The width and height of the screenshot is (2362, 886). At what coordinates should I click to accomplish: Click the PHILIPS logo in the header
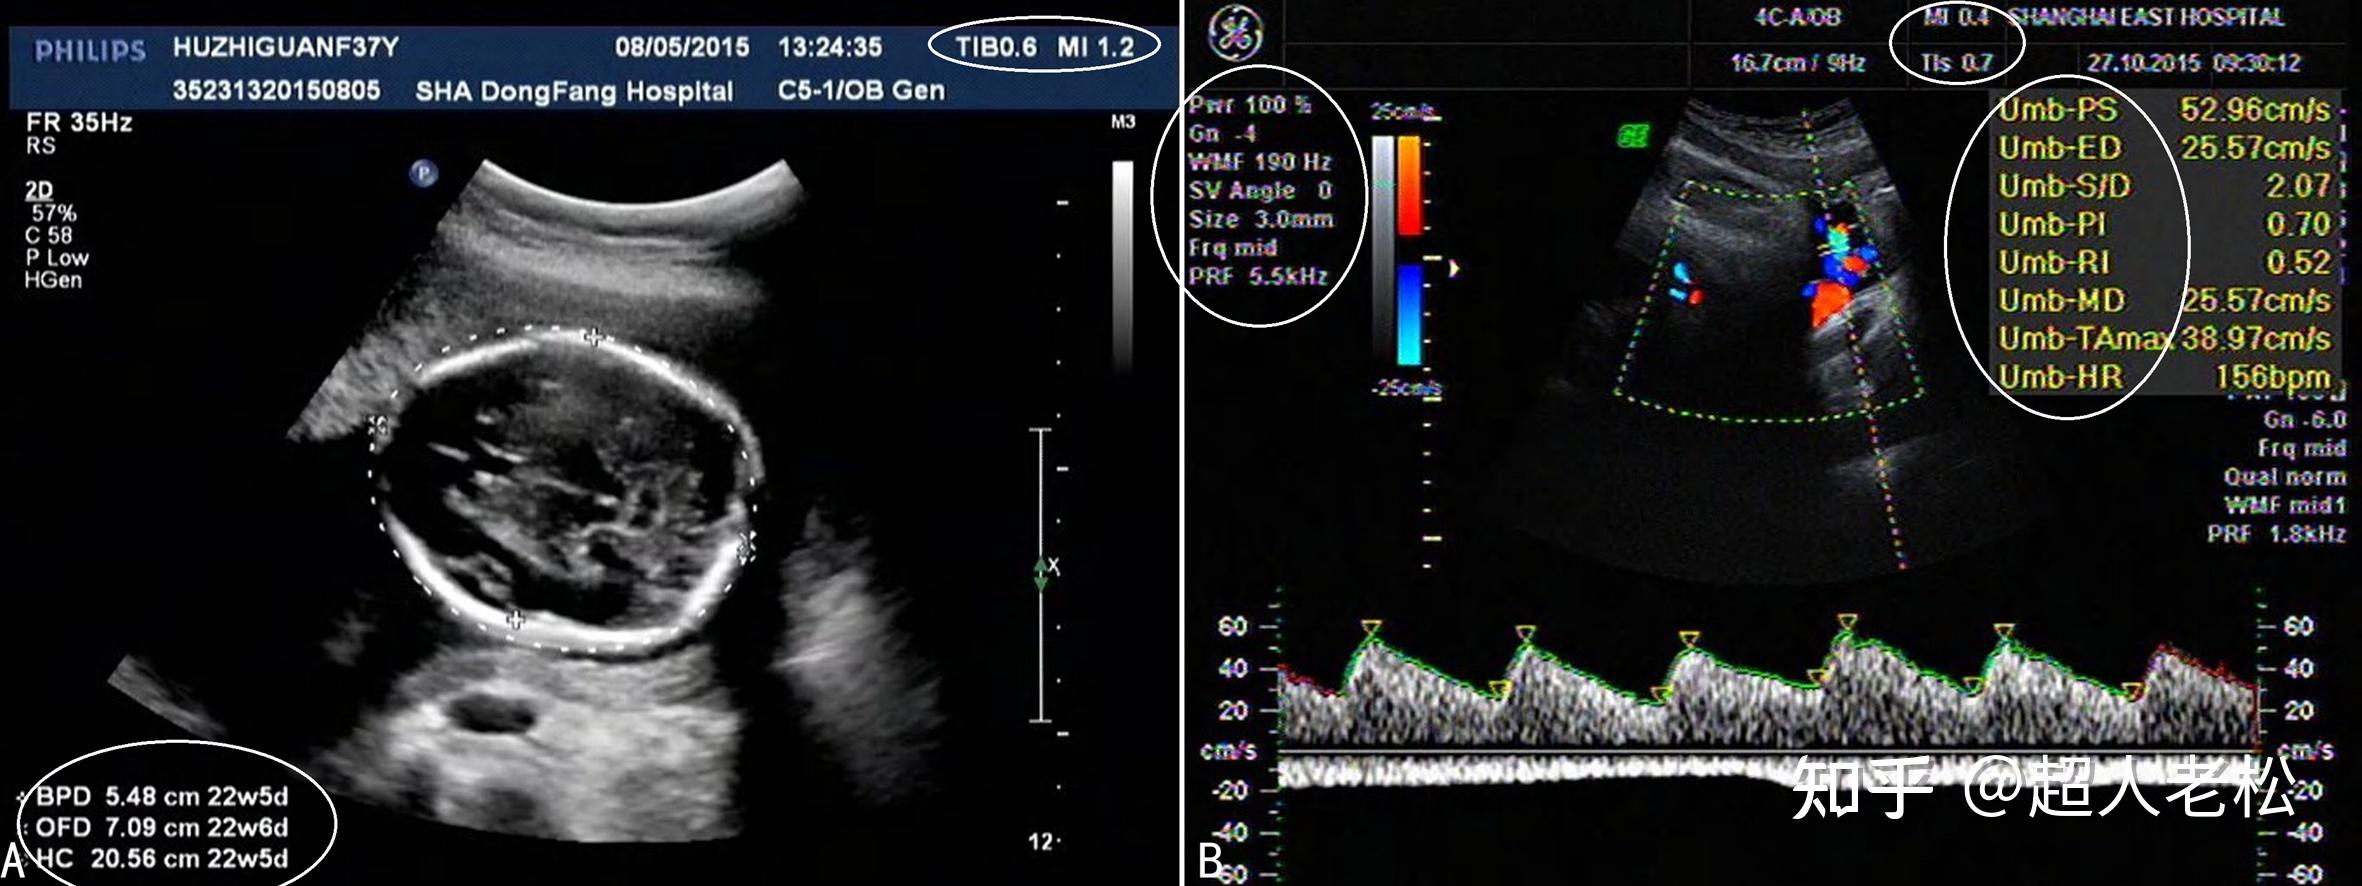point(90,51)
